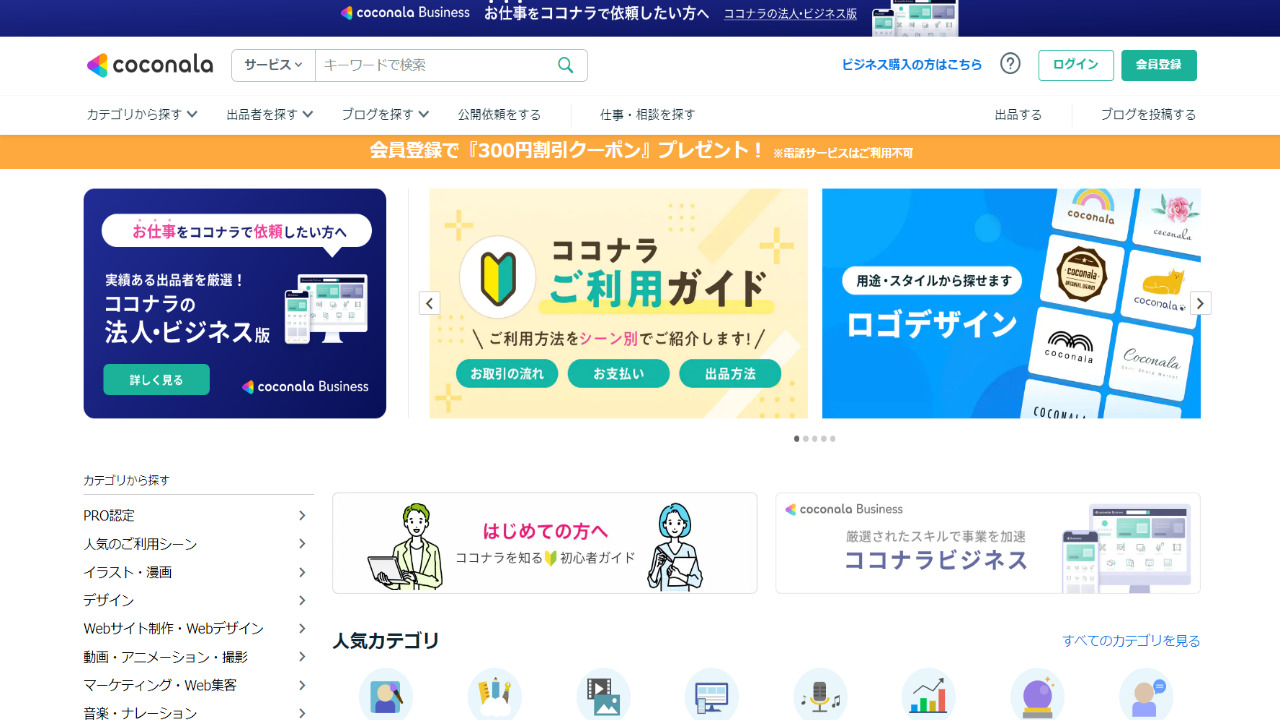The height and width of the screenshot is (720, 1280).
Task: Select PRO認定 category text
Action: [x=109, y=516]
